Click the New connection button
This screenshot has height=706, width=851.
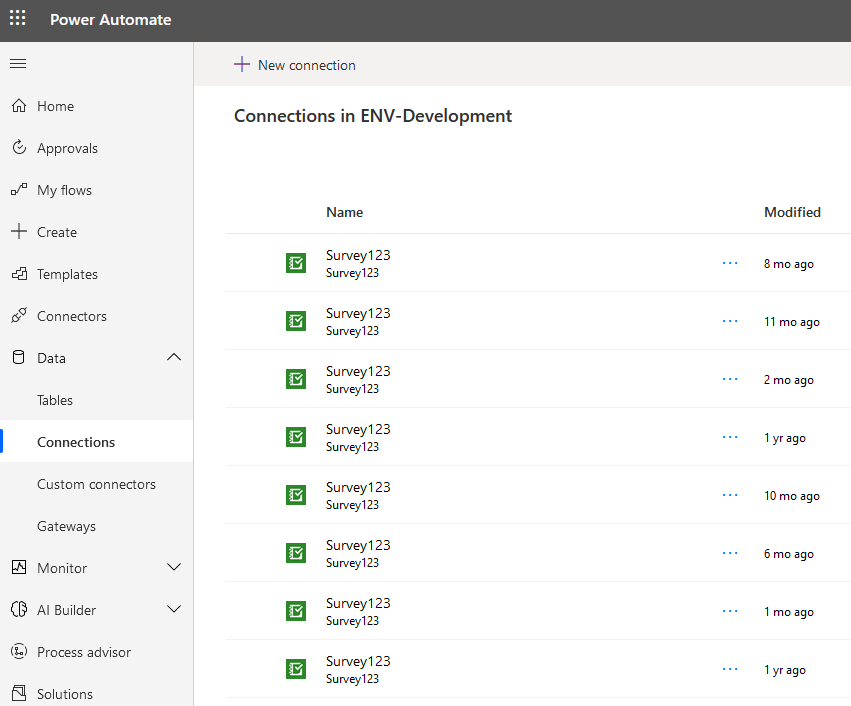click(x=294, y=64)
